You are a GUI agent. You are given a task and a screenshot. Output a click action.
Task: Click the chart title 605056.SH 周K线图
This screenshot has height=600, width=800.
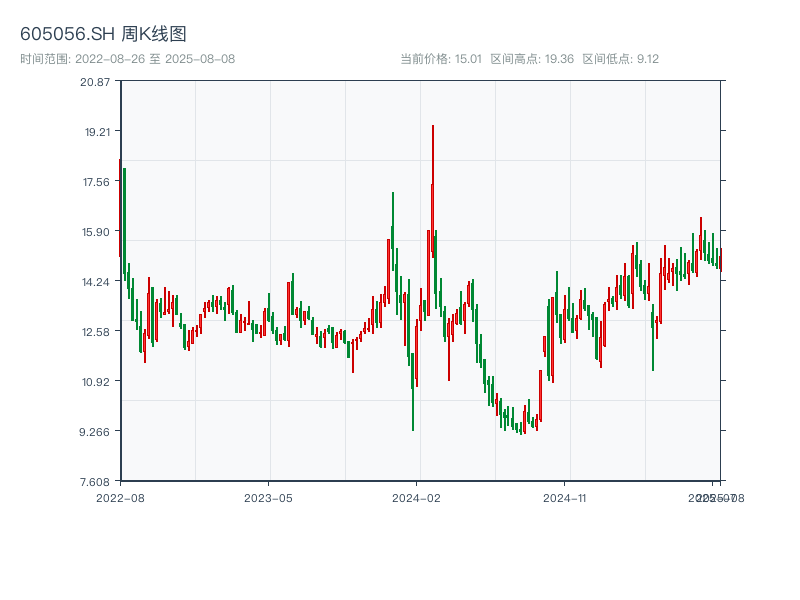[103, 34]
